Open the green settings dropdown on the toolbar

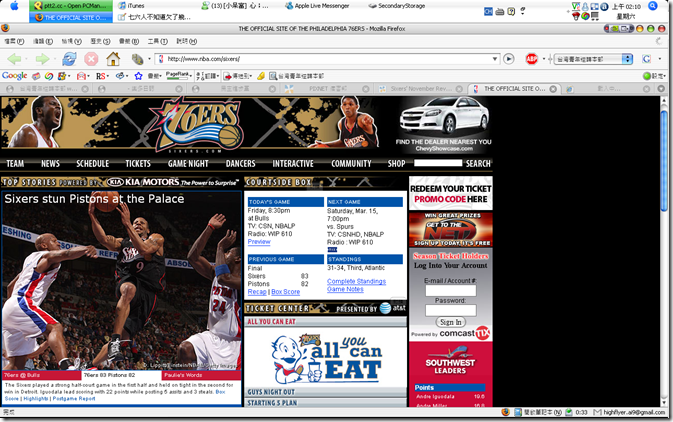[x=654, y=76]
